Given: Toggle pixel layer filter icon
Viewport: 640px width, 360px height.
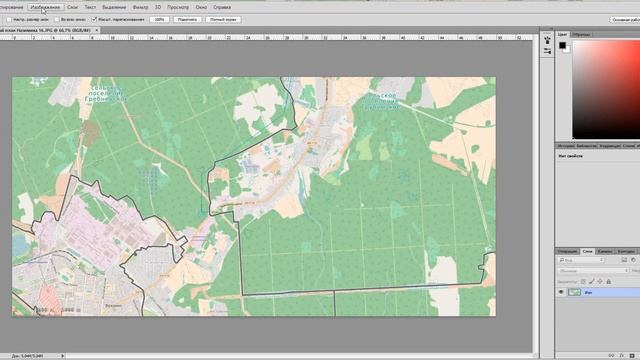Looking at the screenshot, I should pos(624,260).
